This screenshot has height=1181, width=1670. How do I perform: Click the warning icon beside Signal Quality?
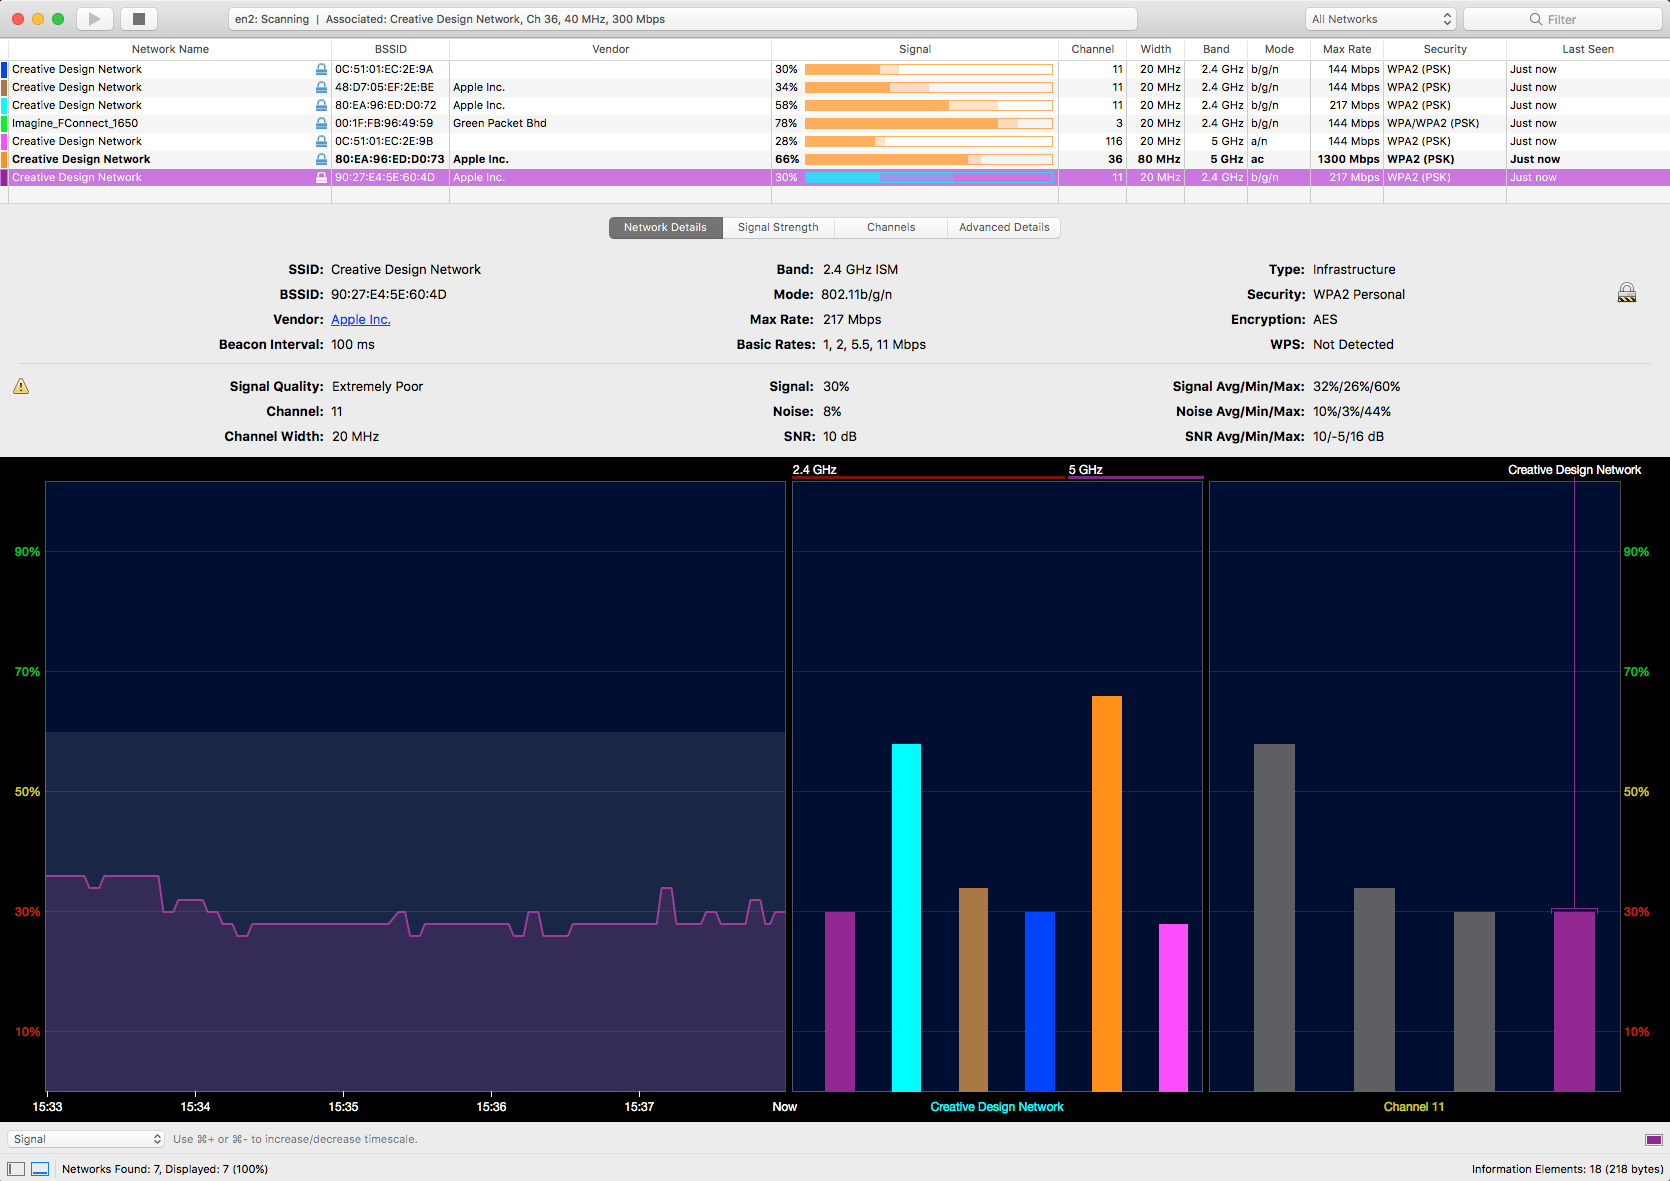pos(21,386)
